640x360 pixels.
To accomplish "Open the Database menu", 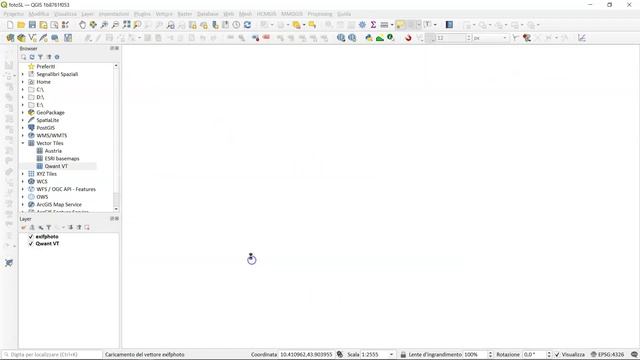I will pyautogui.click(x=207, y=14).
